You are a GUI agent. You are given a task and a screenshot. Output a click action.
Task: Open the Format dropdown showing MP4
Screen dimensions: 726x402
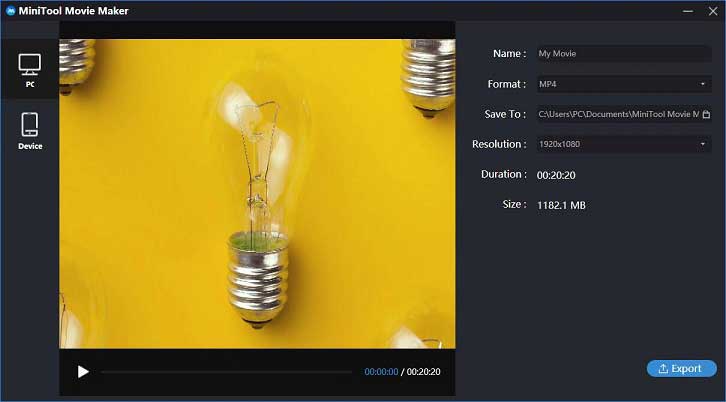pos(624,84)
